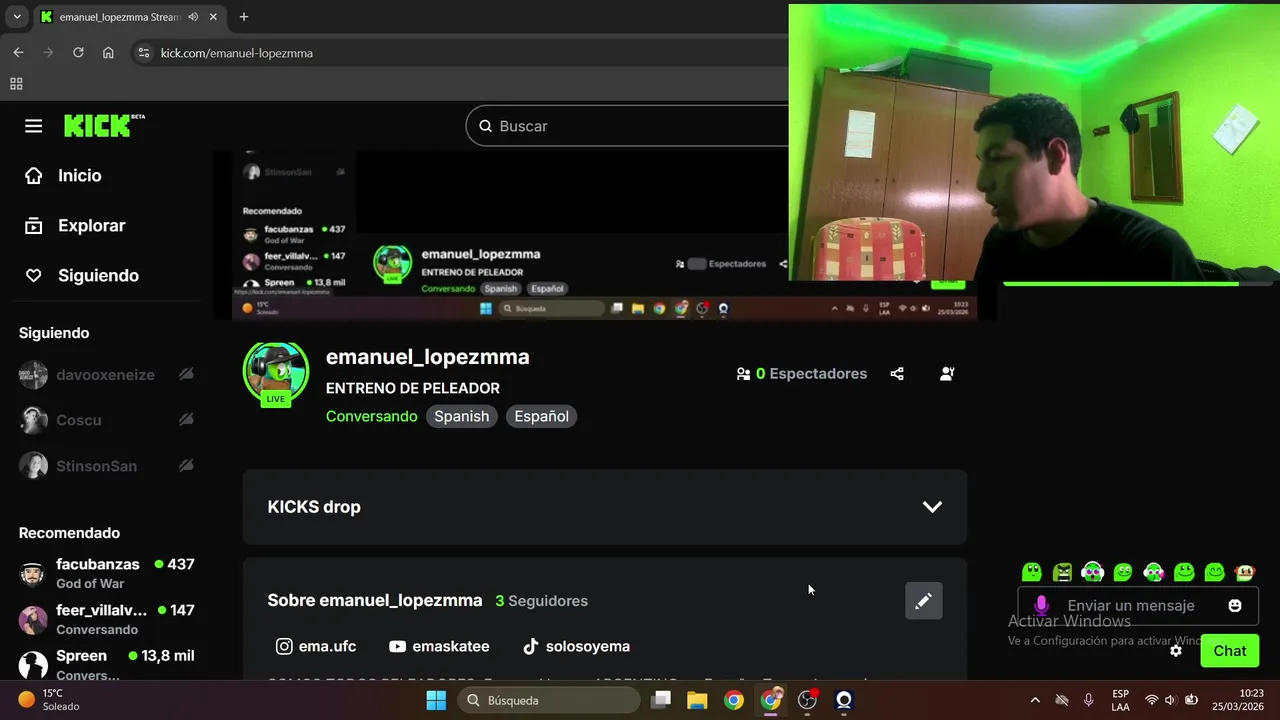Click the site info icon in address bar
Screen dimensions: 1280x720
(143, 53)
